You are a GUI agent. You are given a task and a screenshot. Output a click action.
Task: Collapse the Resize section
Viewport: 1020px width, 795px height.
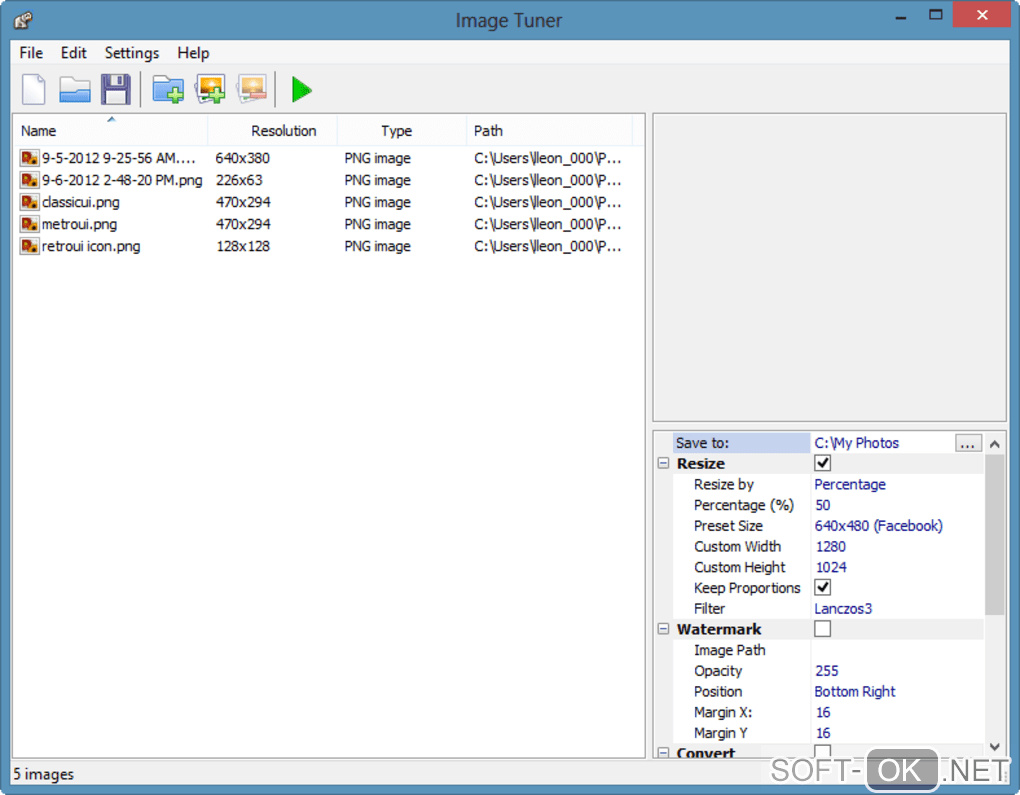tap(663, 464)
